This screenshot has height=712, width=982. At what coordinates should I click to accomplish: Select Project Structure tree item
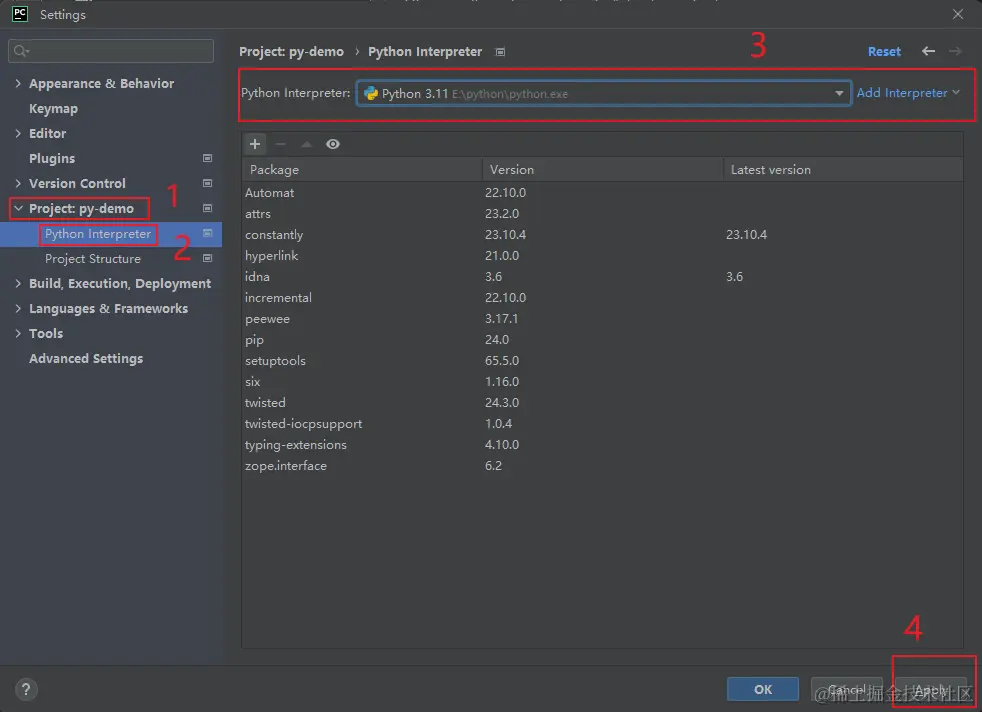tap(93, 259)
